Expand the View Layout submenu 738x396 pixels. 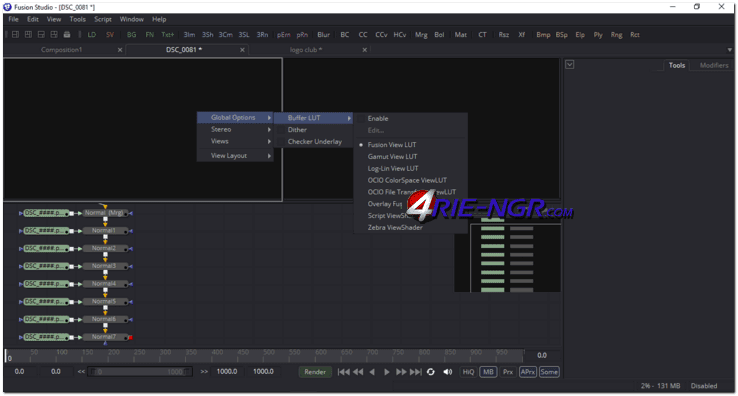(x=235, y=156)
